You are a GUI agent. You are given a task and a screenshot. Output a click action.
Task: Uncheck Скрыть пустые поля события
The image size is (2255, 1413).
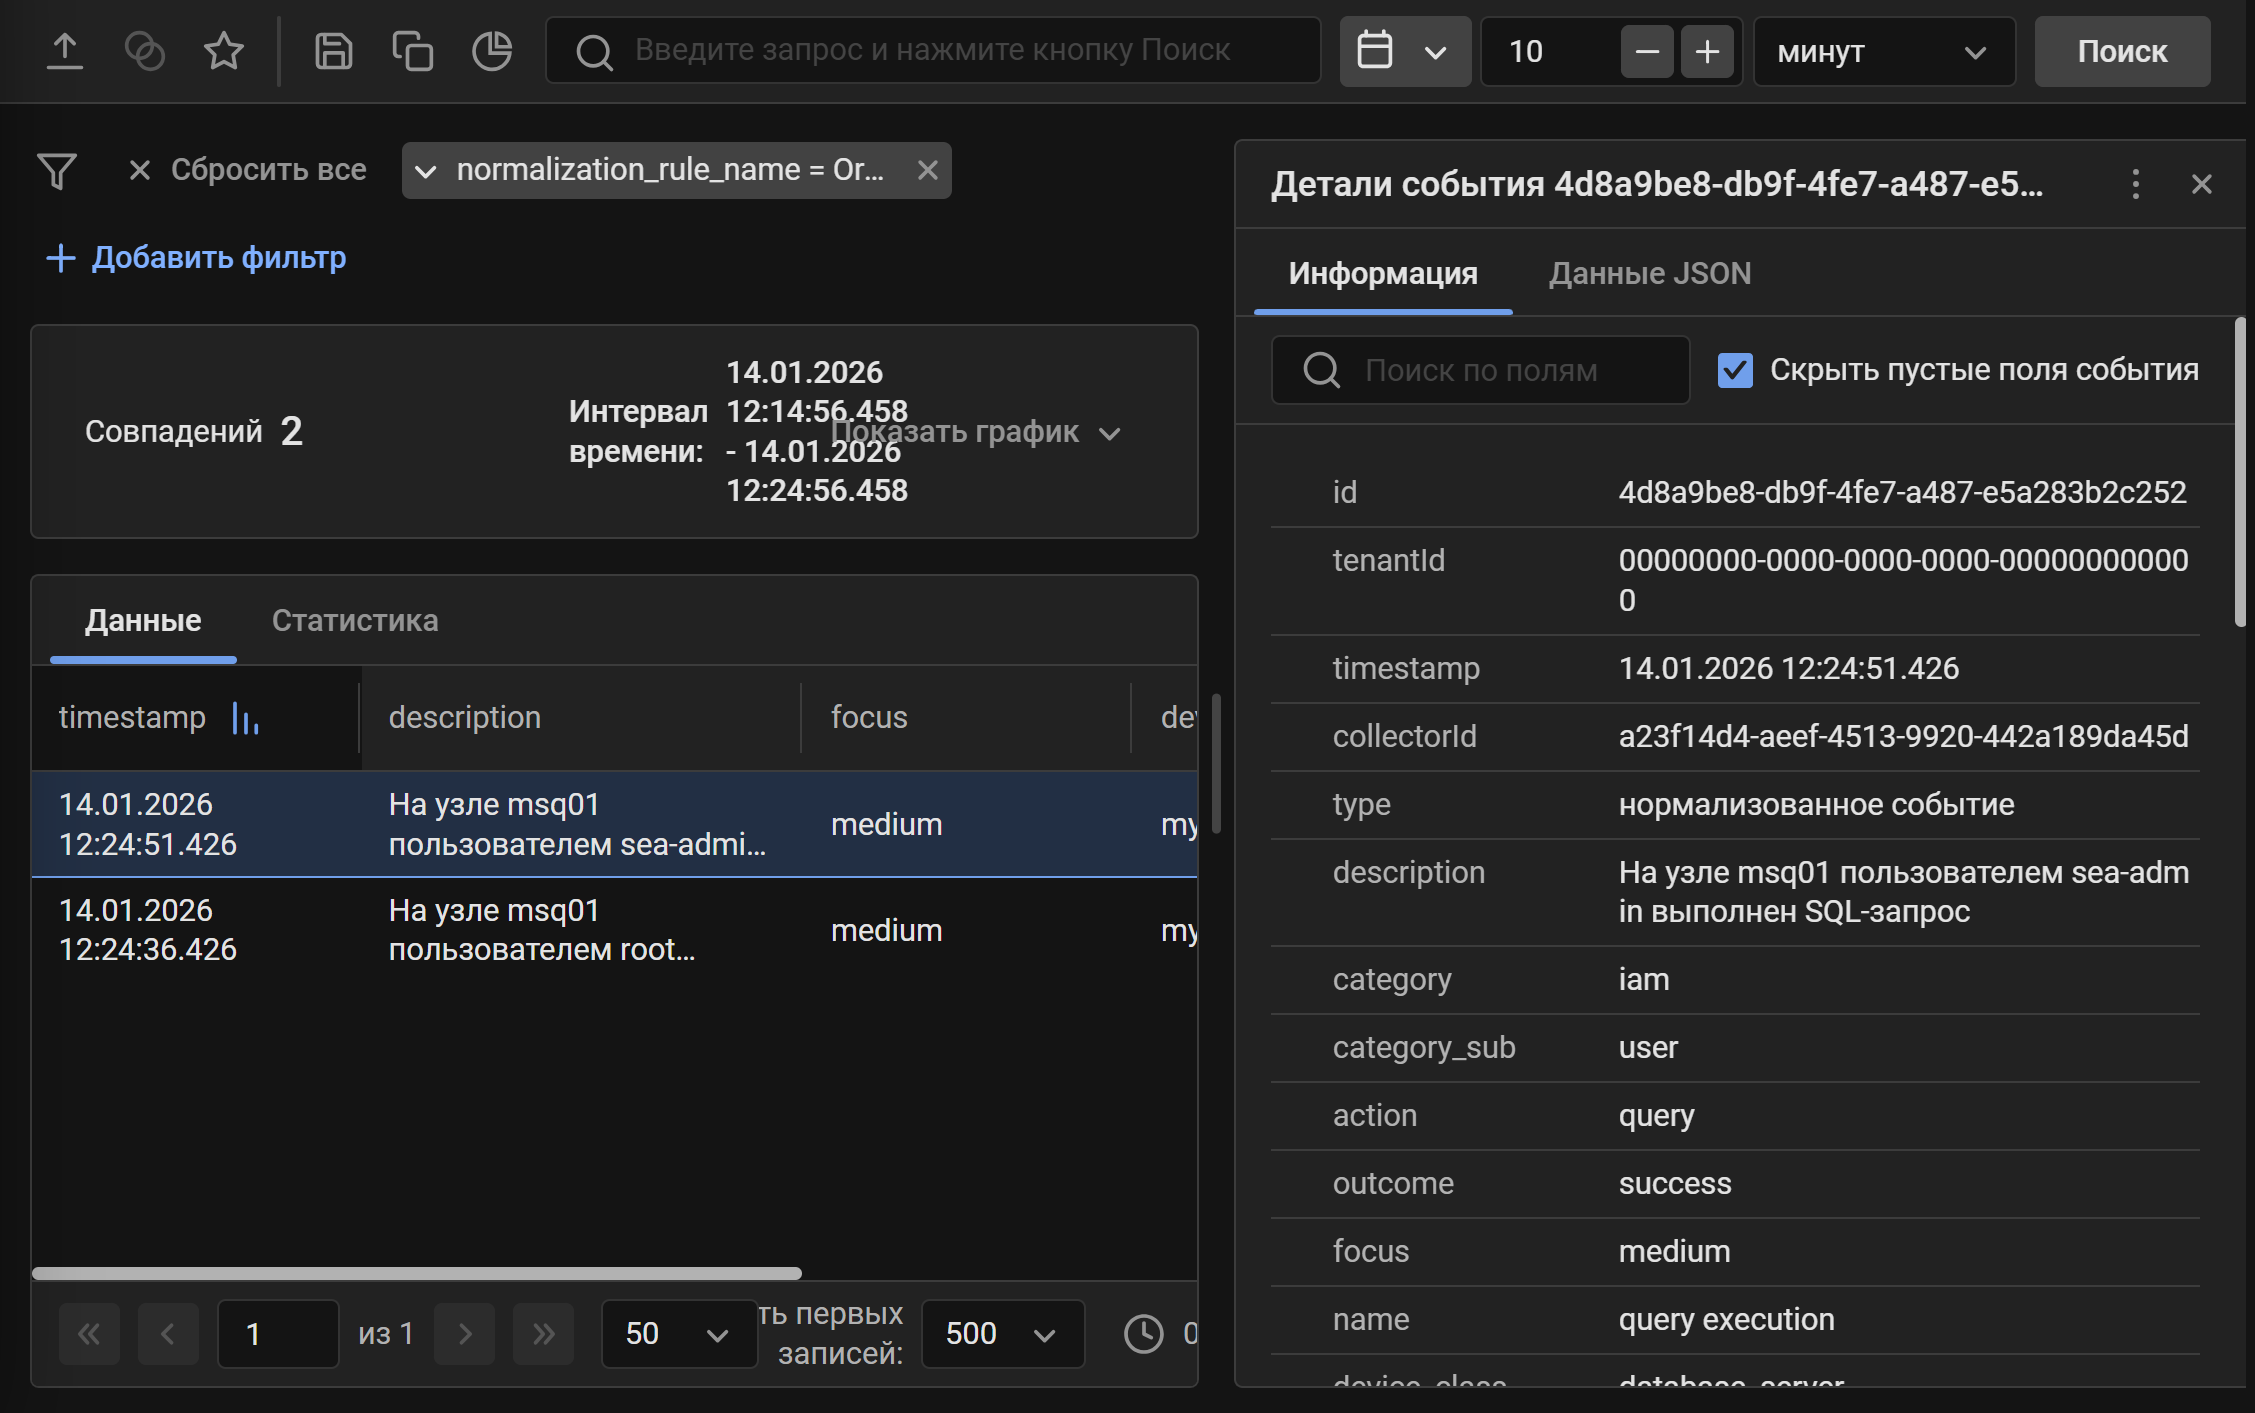[x=1734, y=370]
